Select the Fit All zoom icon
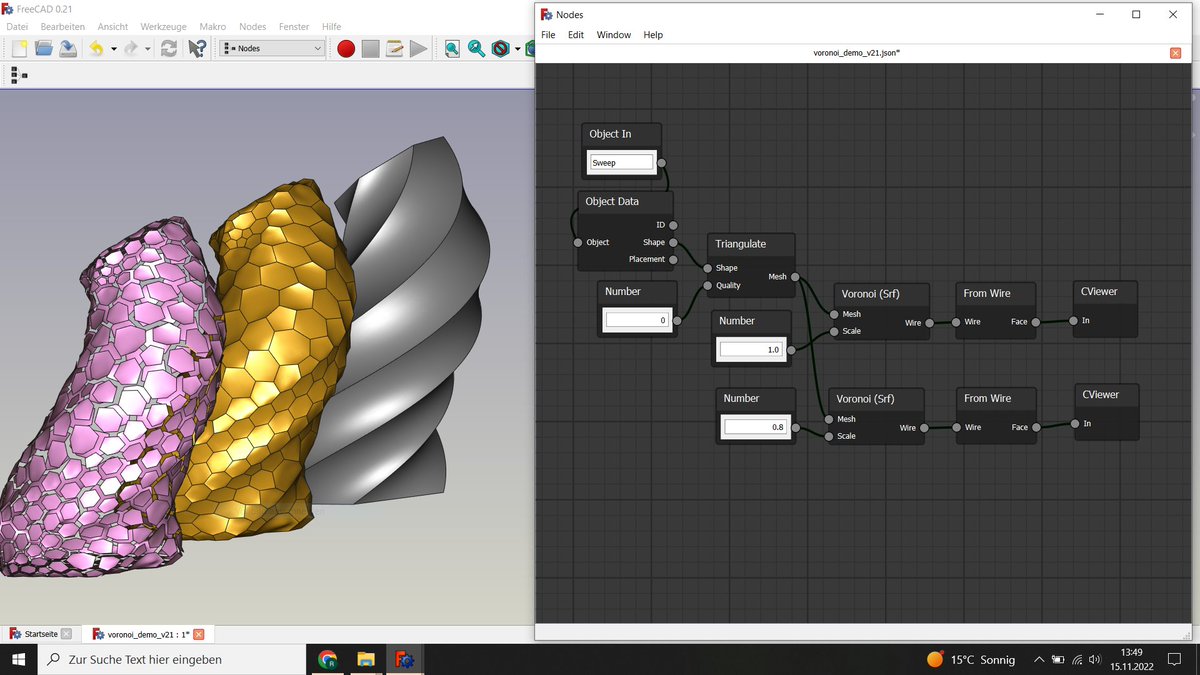This screenshot has height=675, width=1200. 452,48
